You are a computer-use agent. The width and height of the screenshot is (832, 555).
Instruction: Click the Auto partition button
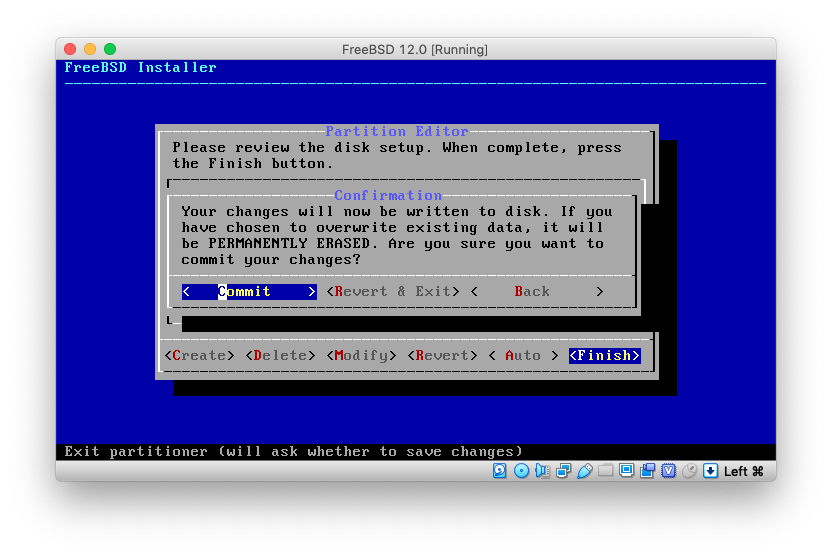(x=523, y=356)
